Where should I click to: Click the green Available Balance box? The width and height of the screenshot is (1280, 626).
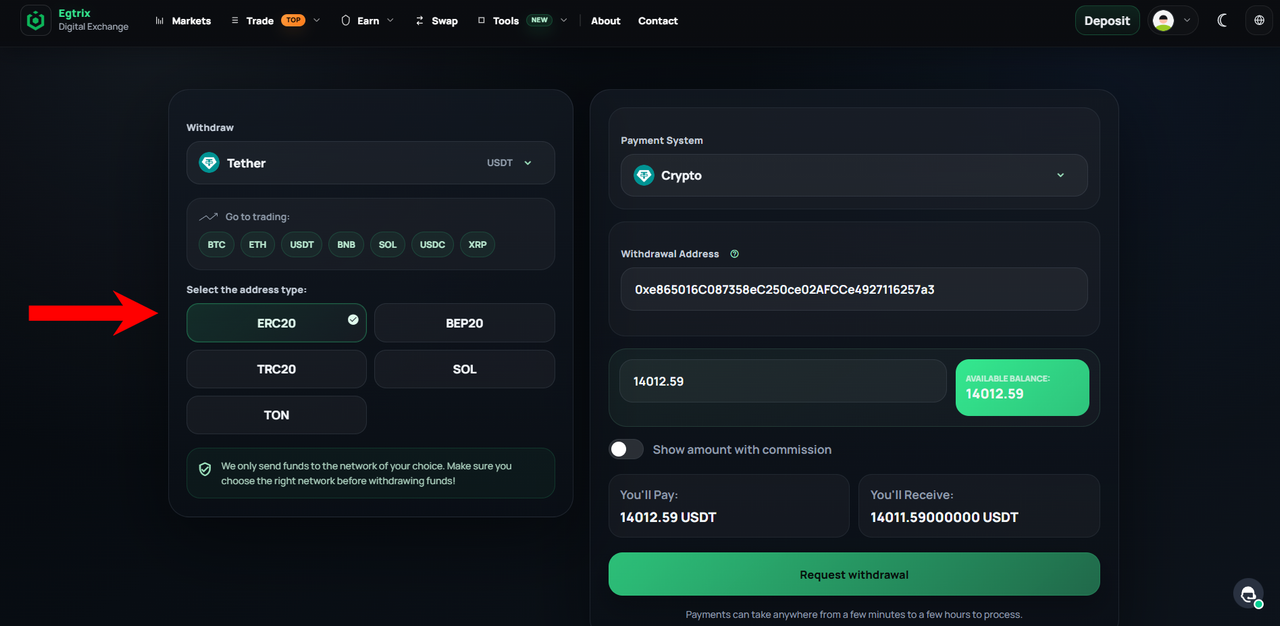coord(1022,387)
